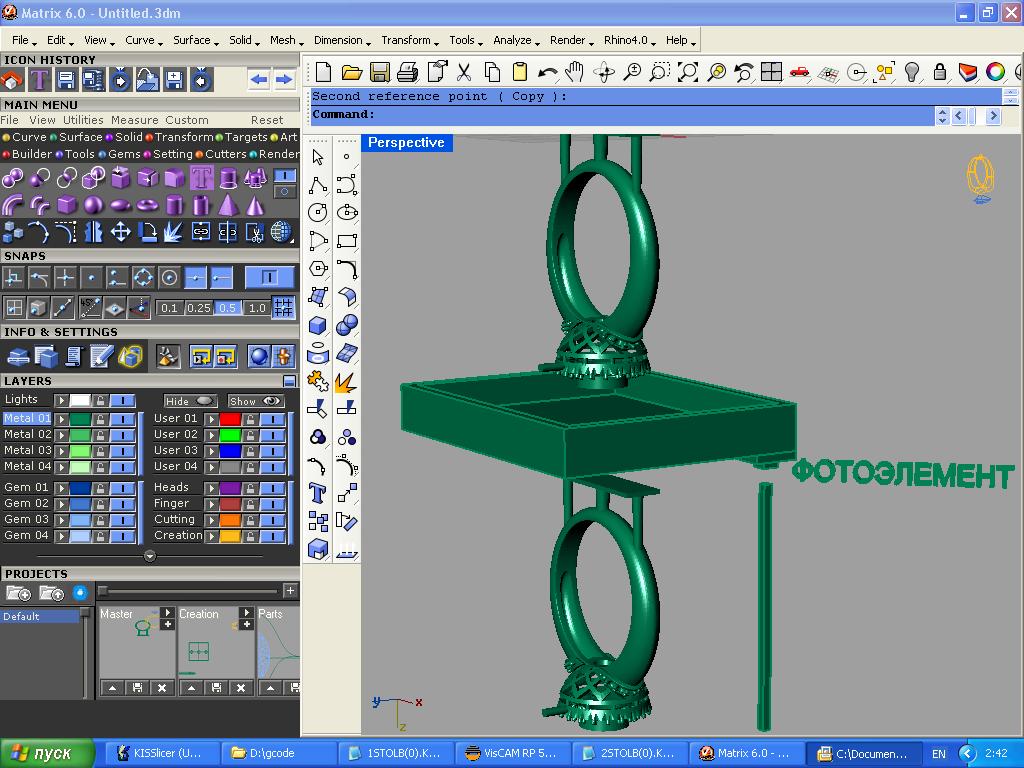Viewport: 1024px width, 768px height.
Task: Click the Four Viewports layout icon
Action: point(771,72)
